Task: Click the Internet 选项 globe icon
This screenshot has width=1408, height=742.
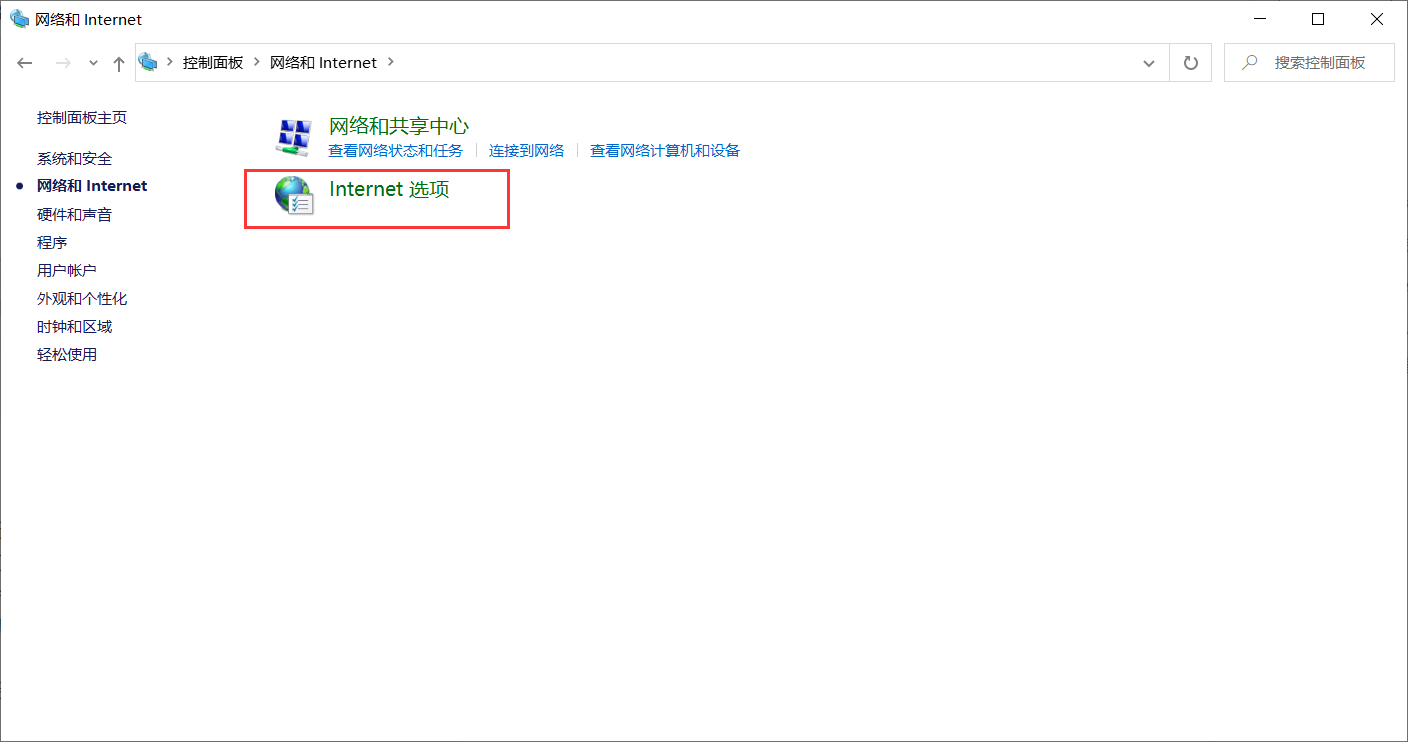Action: pos(294,196)
